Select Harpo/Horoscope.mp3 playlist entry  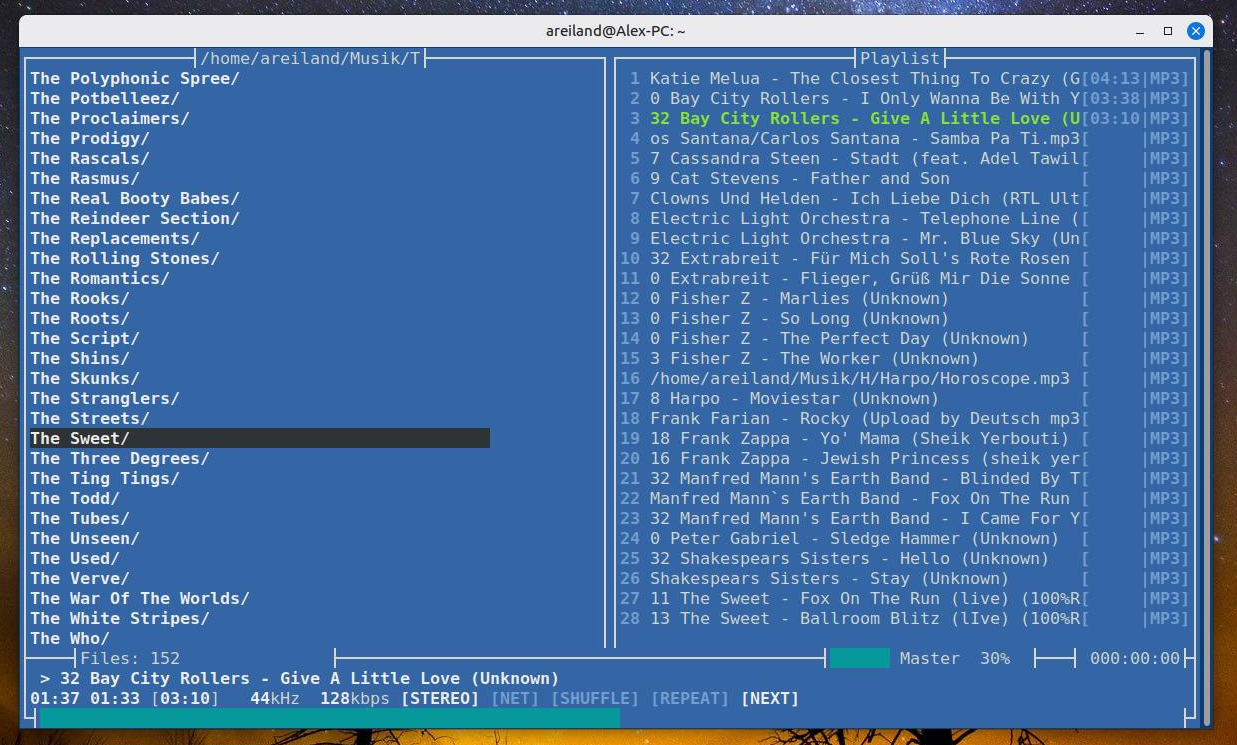[905, 378]
